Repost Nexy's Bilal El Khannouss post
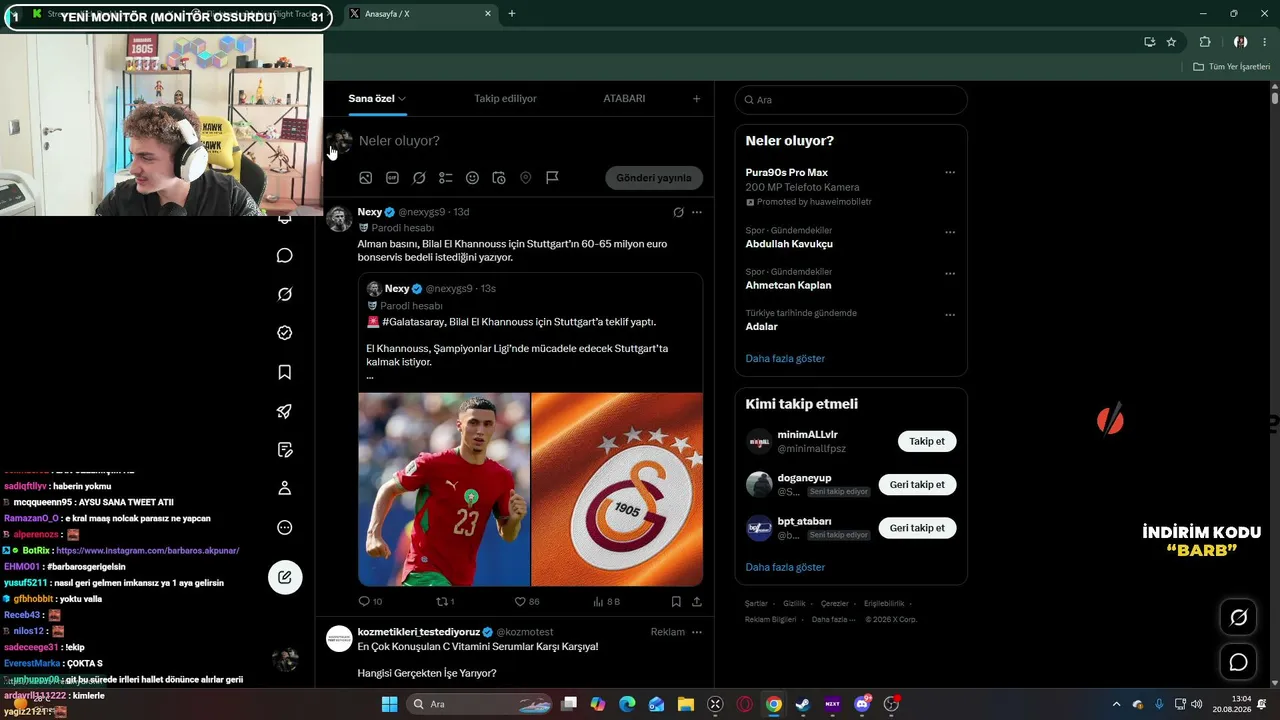The width and height of the screenshot is (1280, 720). (446, 601)
